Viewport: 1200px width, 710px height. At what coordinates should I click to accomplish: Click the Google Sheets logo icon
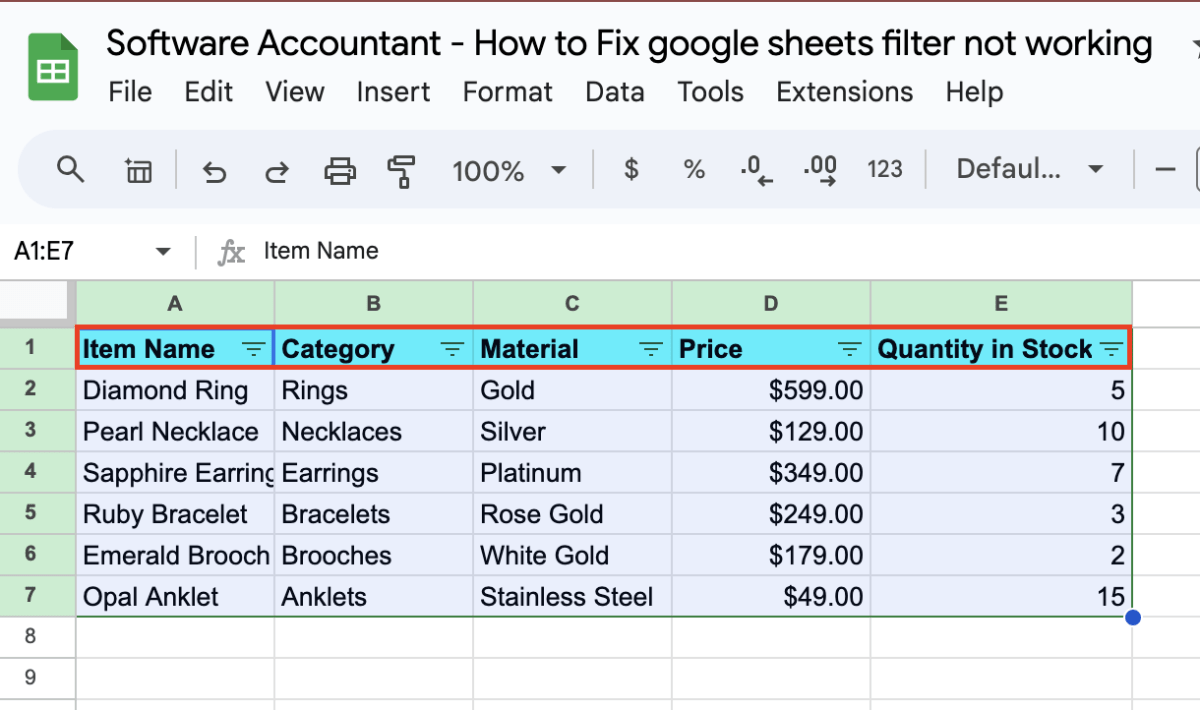pyautogui.click(x=53, y=67)
